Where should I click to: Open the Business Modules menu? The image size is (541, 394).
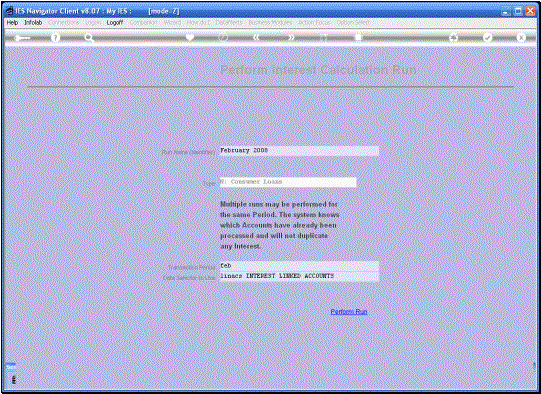[x=270, y=22]
